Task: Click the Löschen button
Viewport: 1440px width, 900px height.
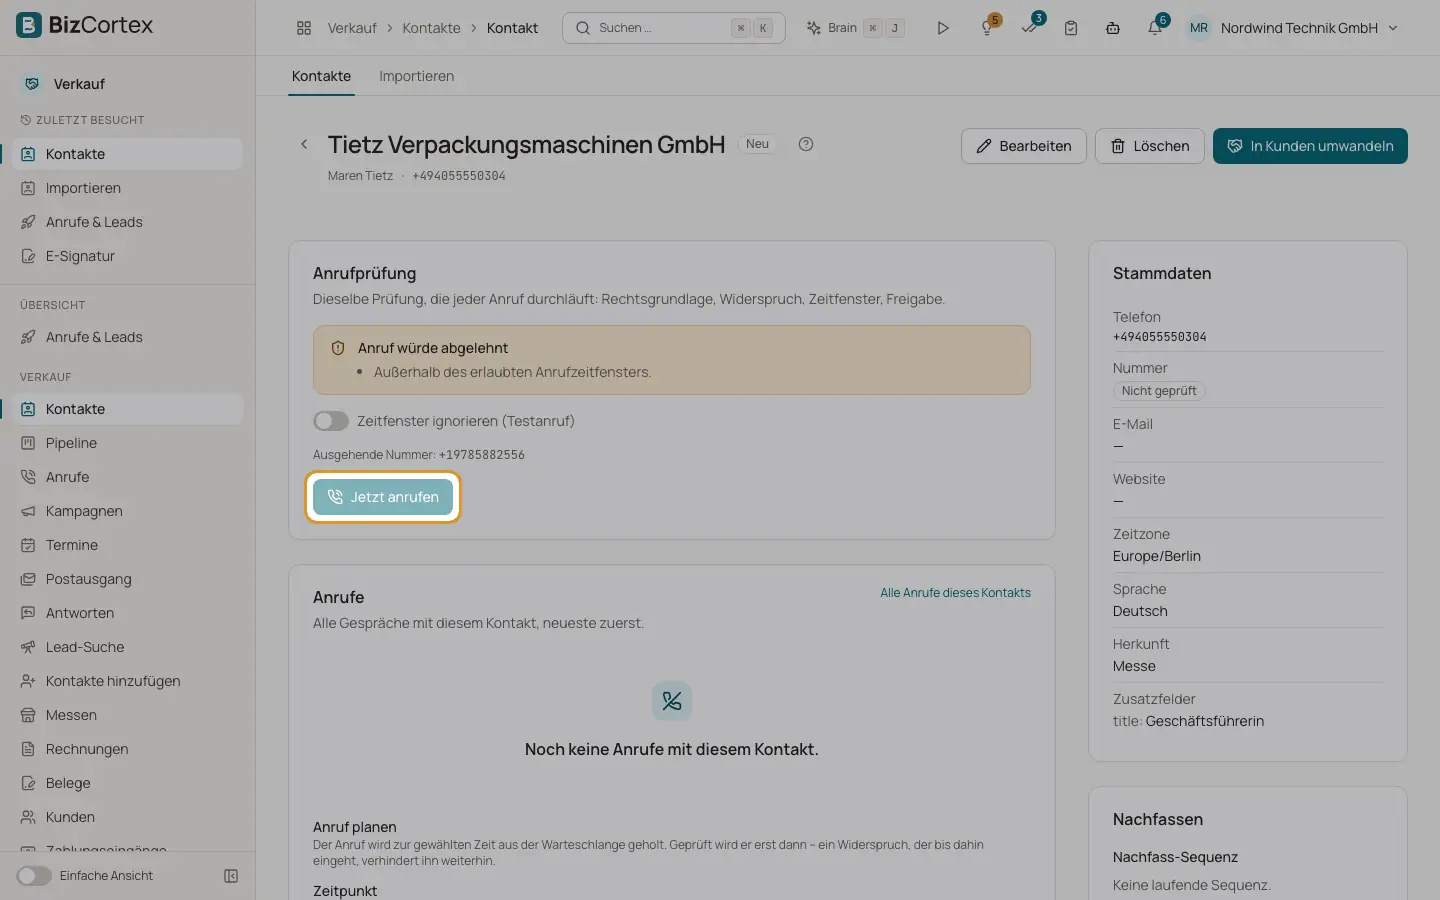Action: coord(1150,146)
